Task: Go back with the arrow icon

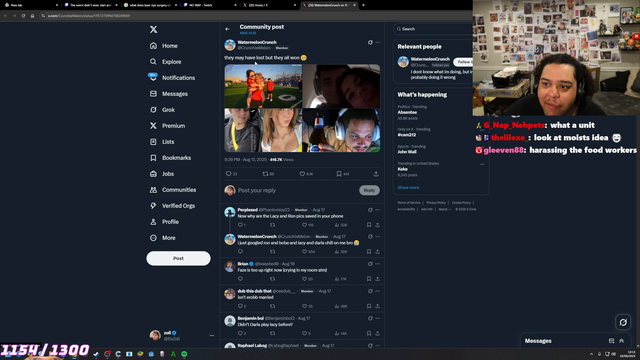Action: coord(227,29)
